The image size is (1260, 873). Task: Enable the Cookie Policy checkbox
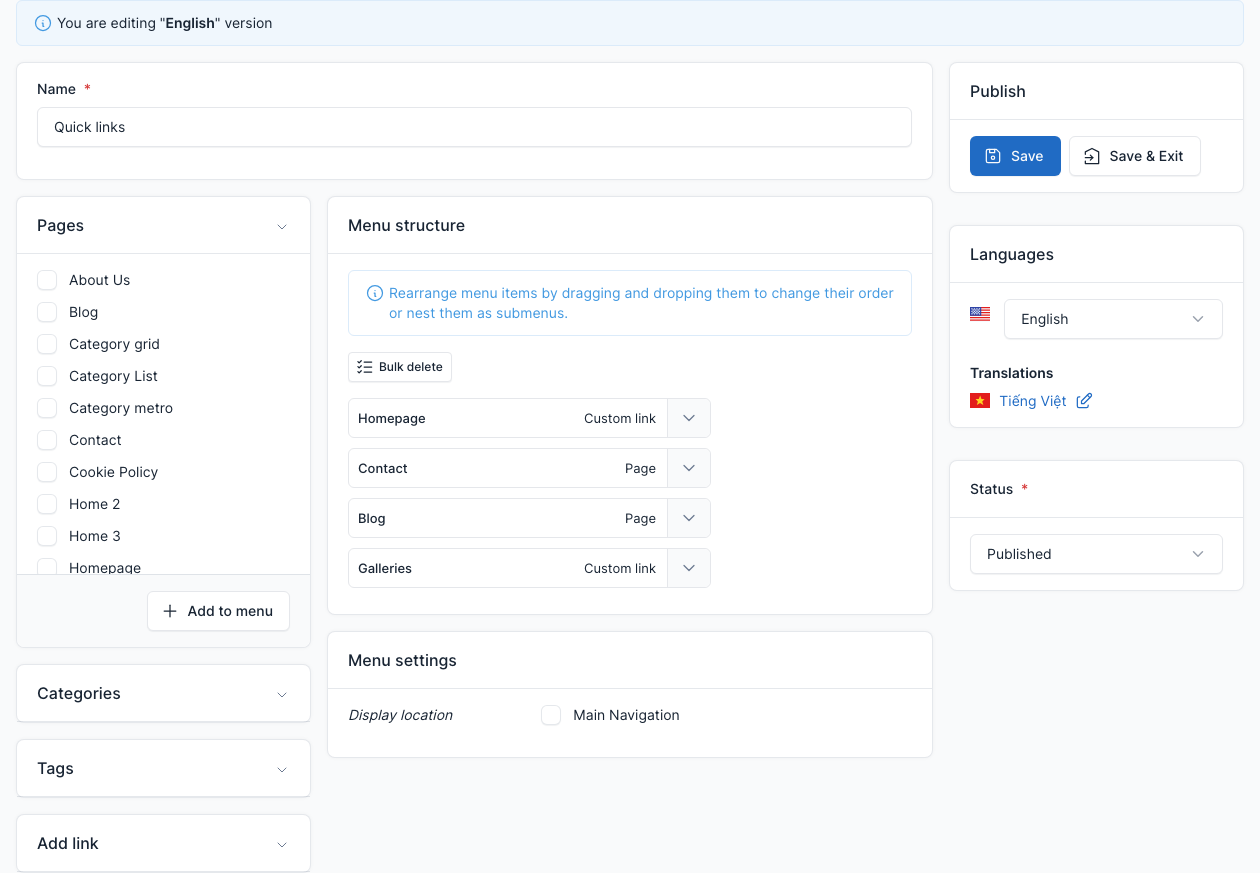click(47, 472)
